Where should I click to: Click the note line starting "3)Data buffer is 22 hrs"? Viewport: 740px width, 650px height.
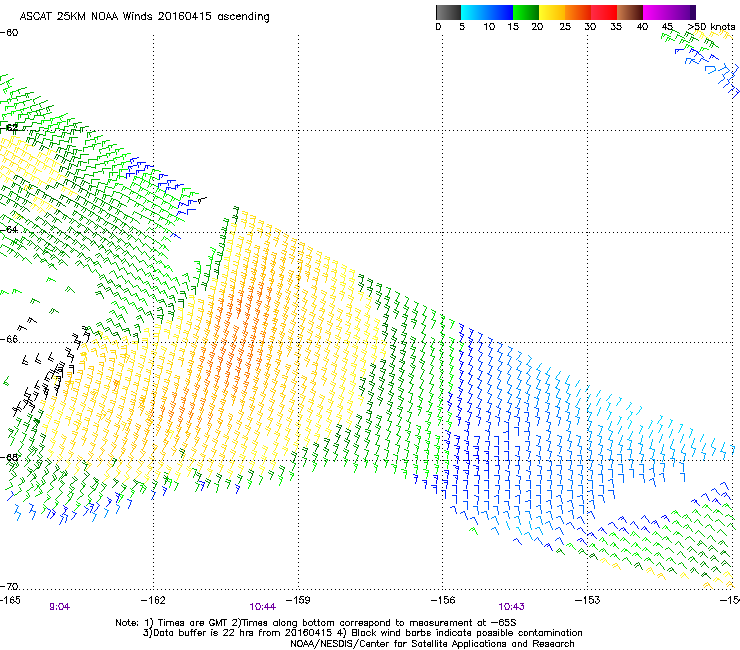[362, 633]
